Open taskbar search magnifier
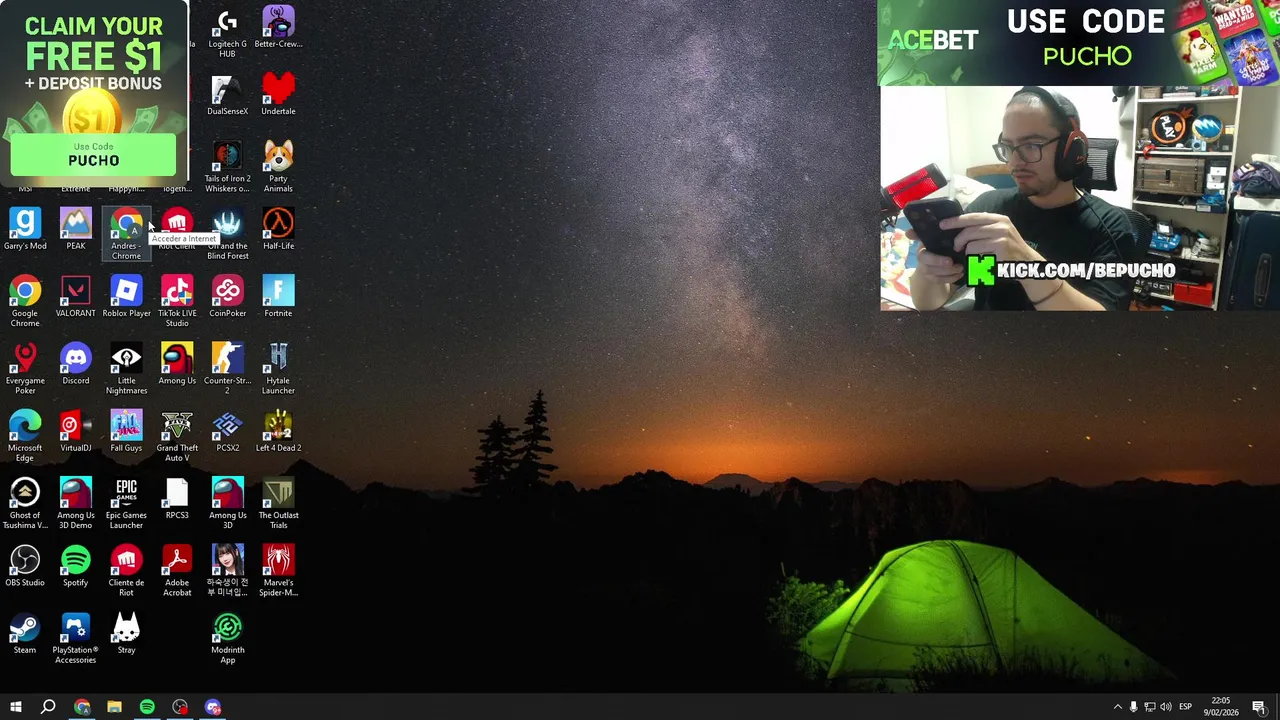Screen dimensions: 1280x720 (x=48, y=707)
